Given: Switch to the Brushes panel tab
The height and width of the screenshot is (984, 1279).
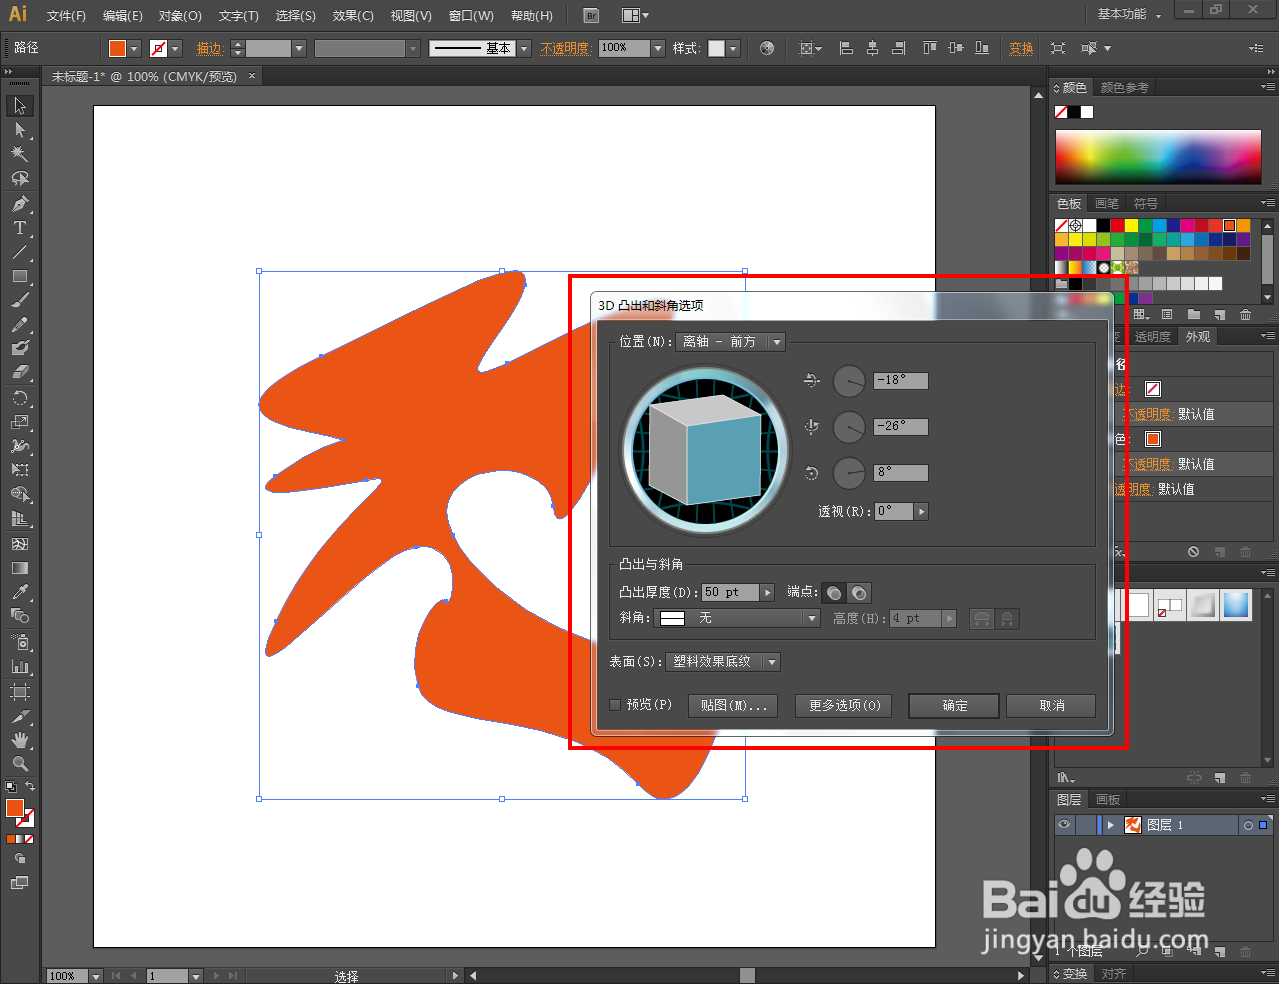Looking at the screenshot, I should 1107,203.
